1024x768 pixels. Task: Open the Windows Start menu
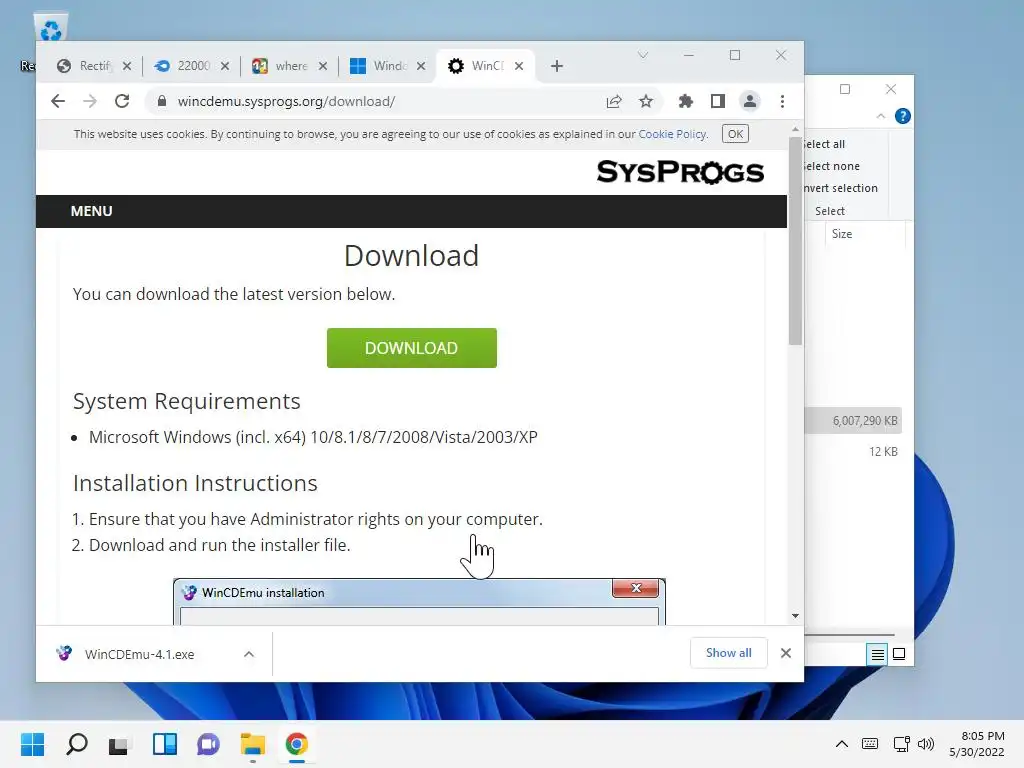[32, 744]
